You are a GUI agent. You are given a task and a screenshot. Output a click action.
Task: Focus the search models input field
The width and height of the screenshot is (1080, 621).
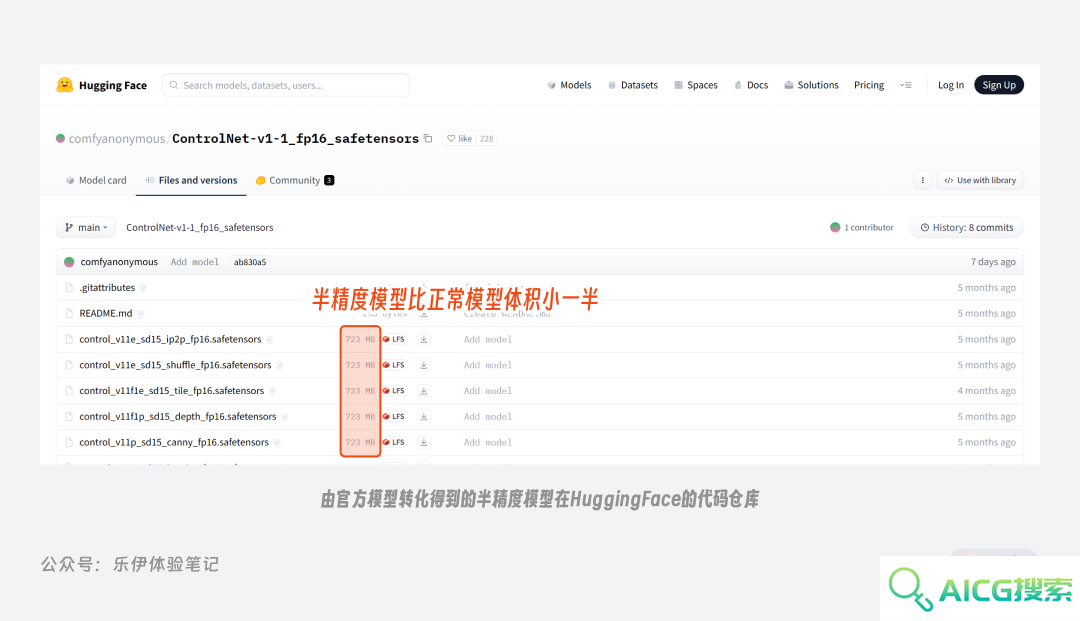pos(286,85)
